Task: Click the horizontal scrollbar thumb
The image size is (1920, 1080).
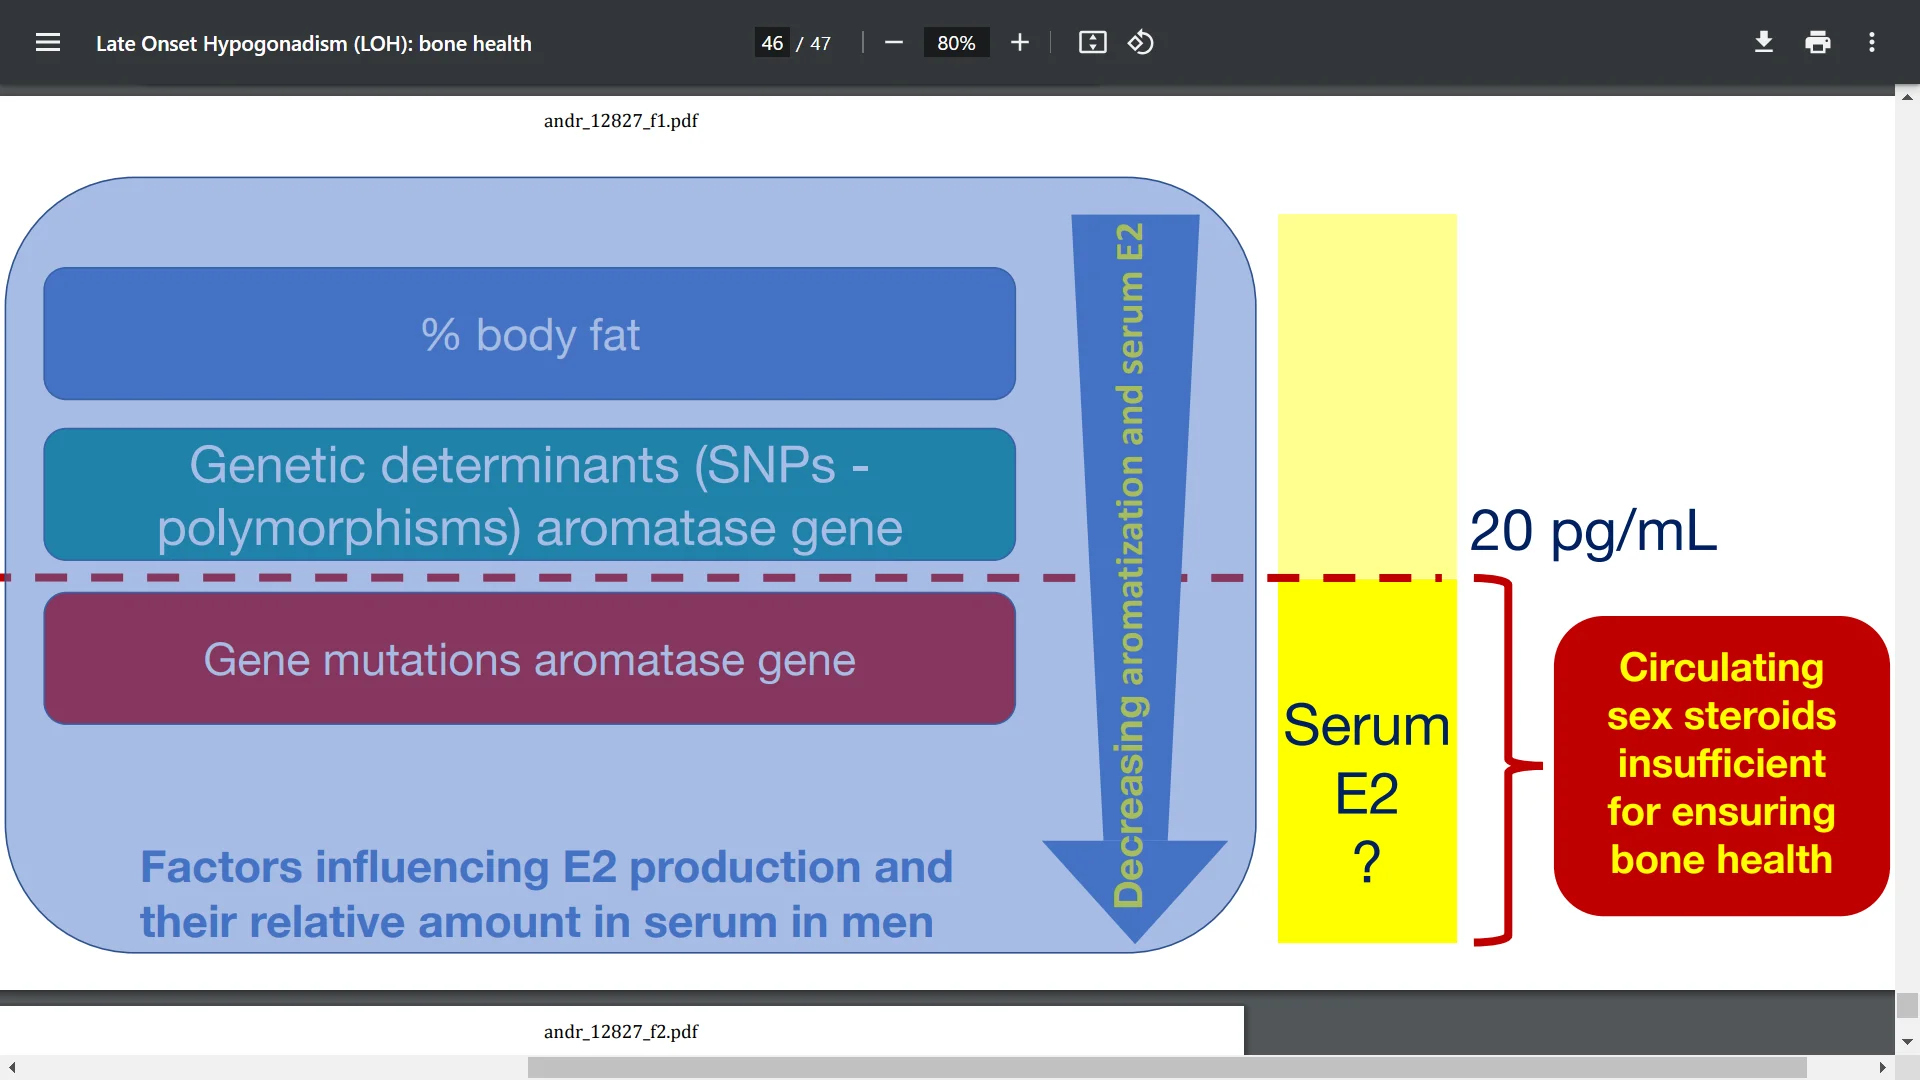Action: click(x=1166, y=1068)
